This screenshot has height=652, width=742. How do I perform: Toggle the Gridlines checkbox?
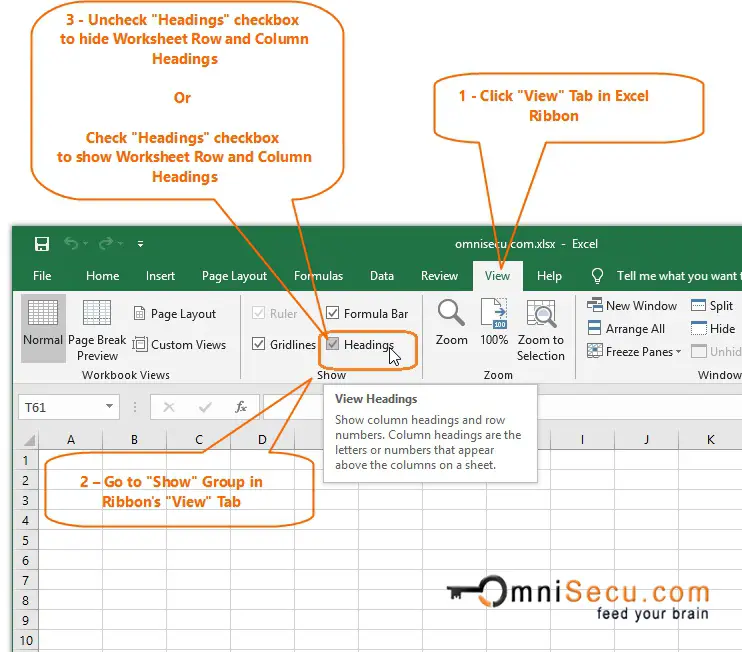click(258, 344)
